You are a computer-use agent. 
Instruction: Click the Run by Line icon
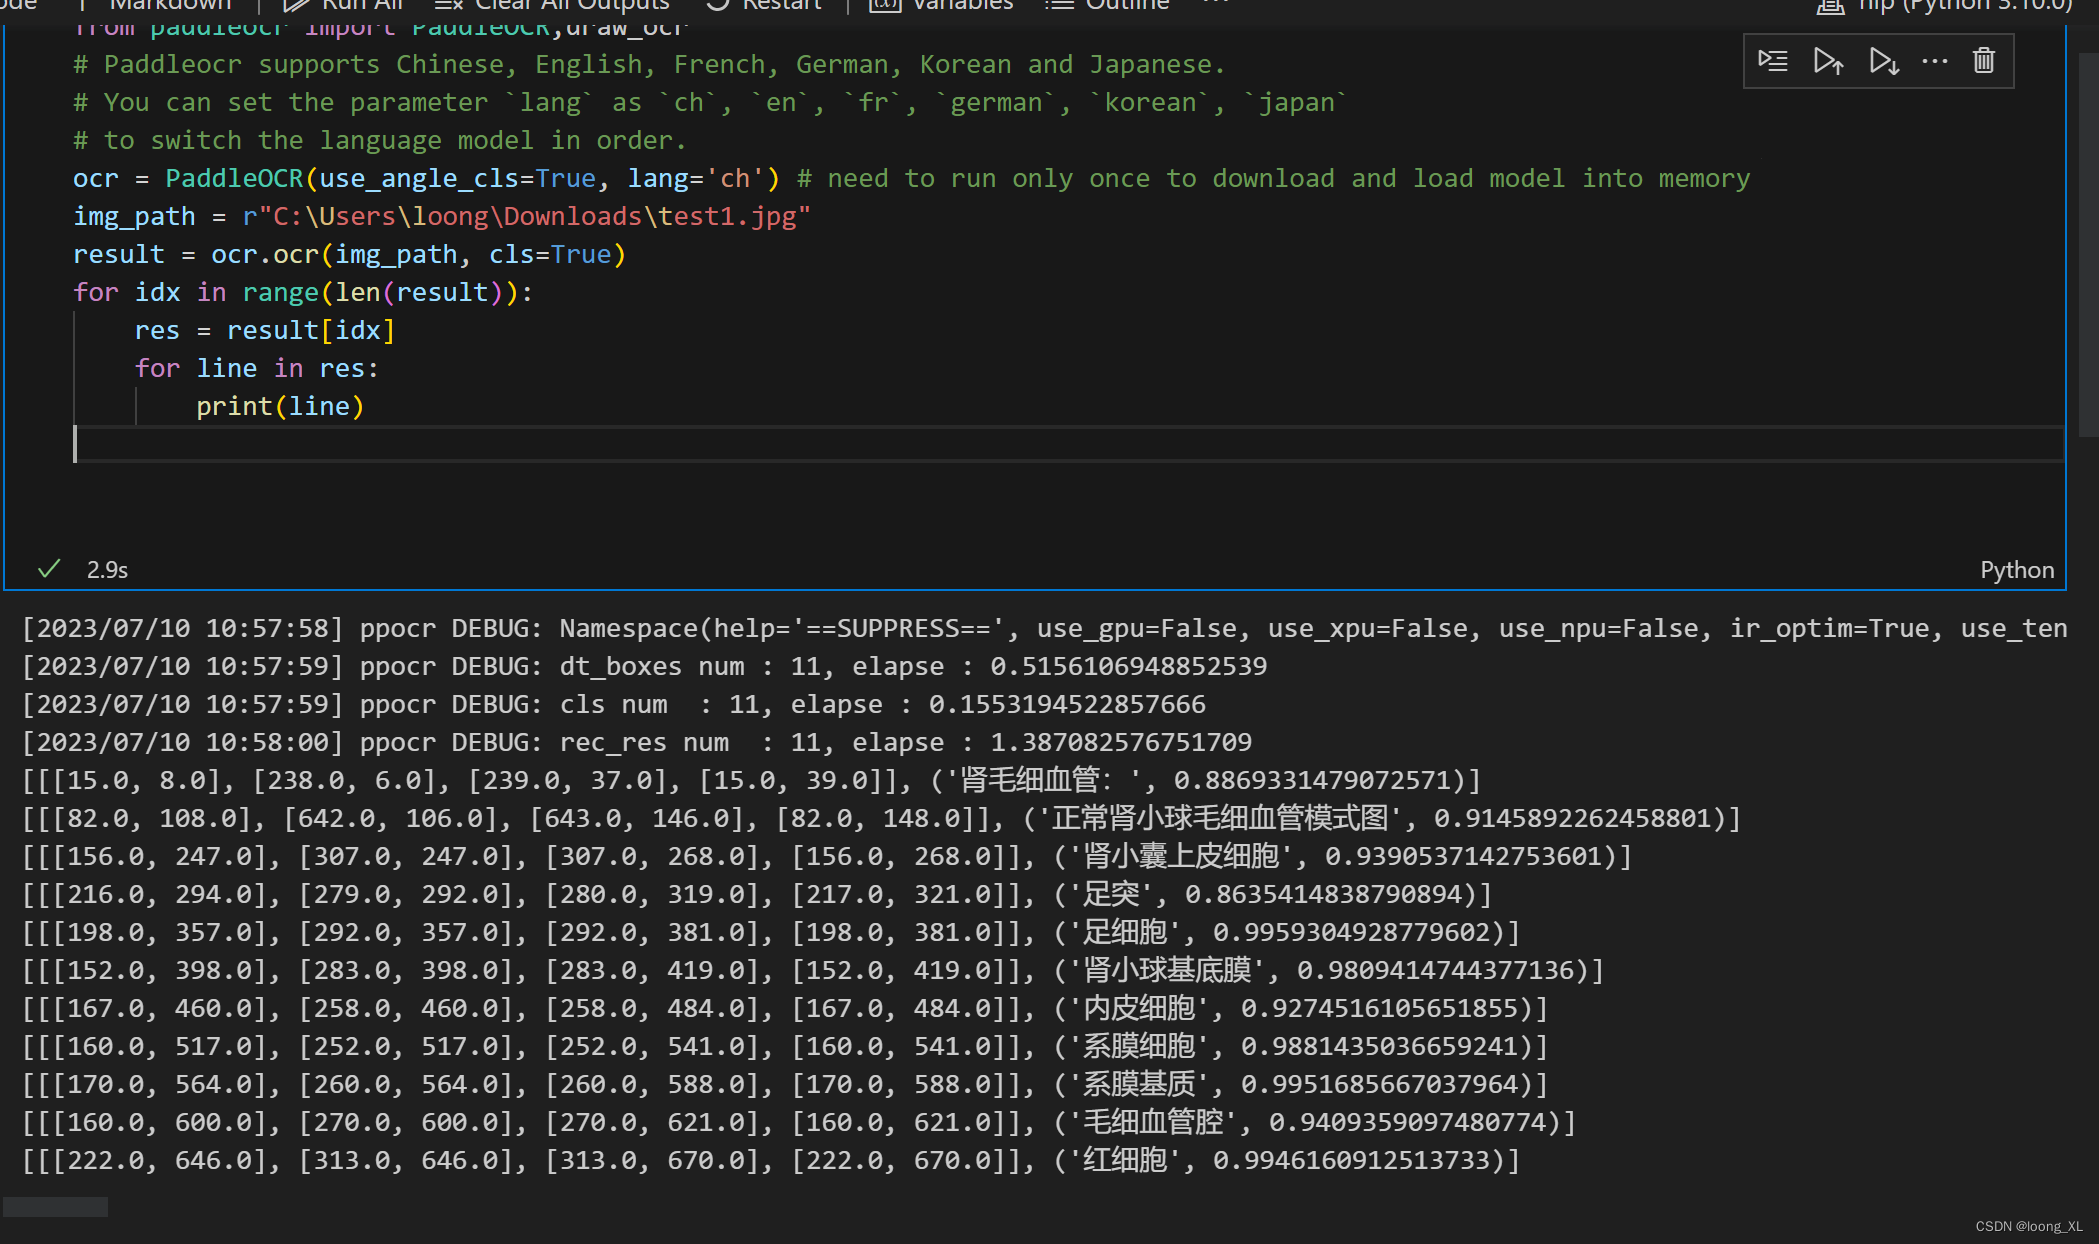pyautogui.click(x=1773, y=61)
